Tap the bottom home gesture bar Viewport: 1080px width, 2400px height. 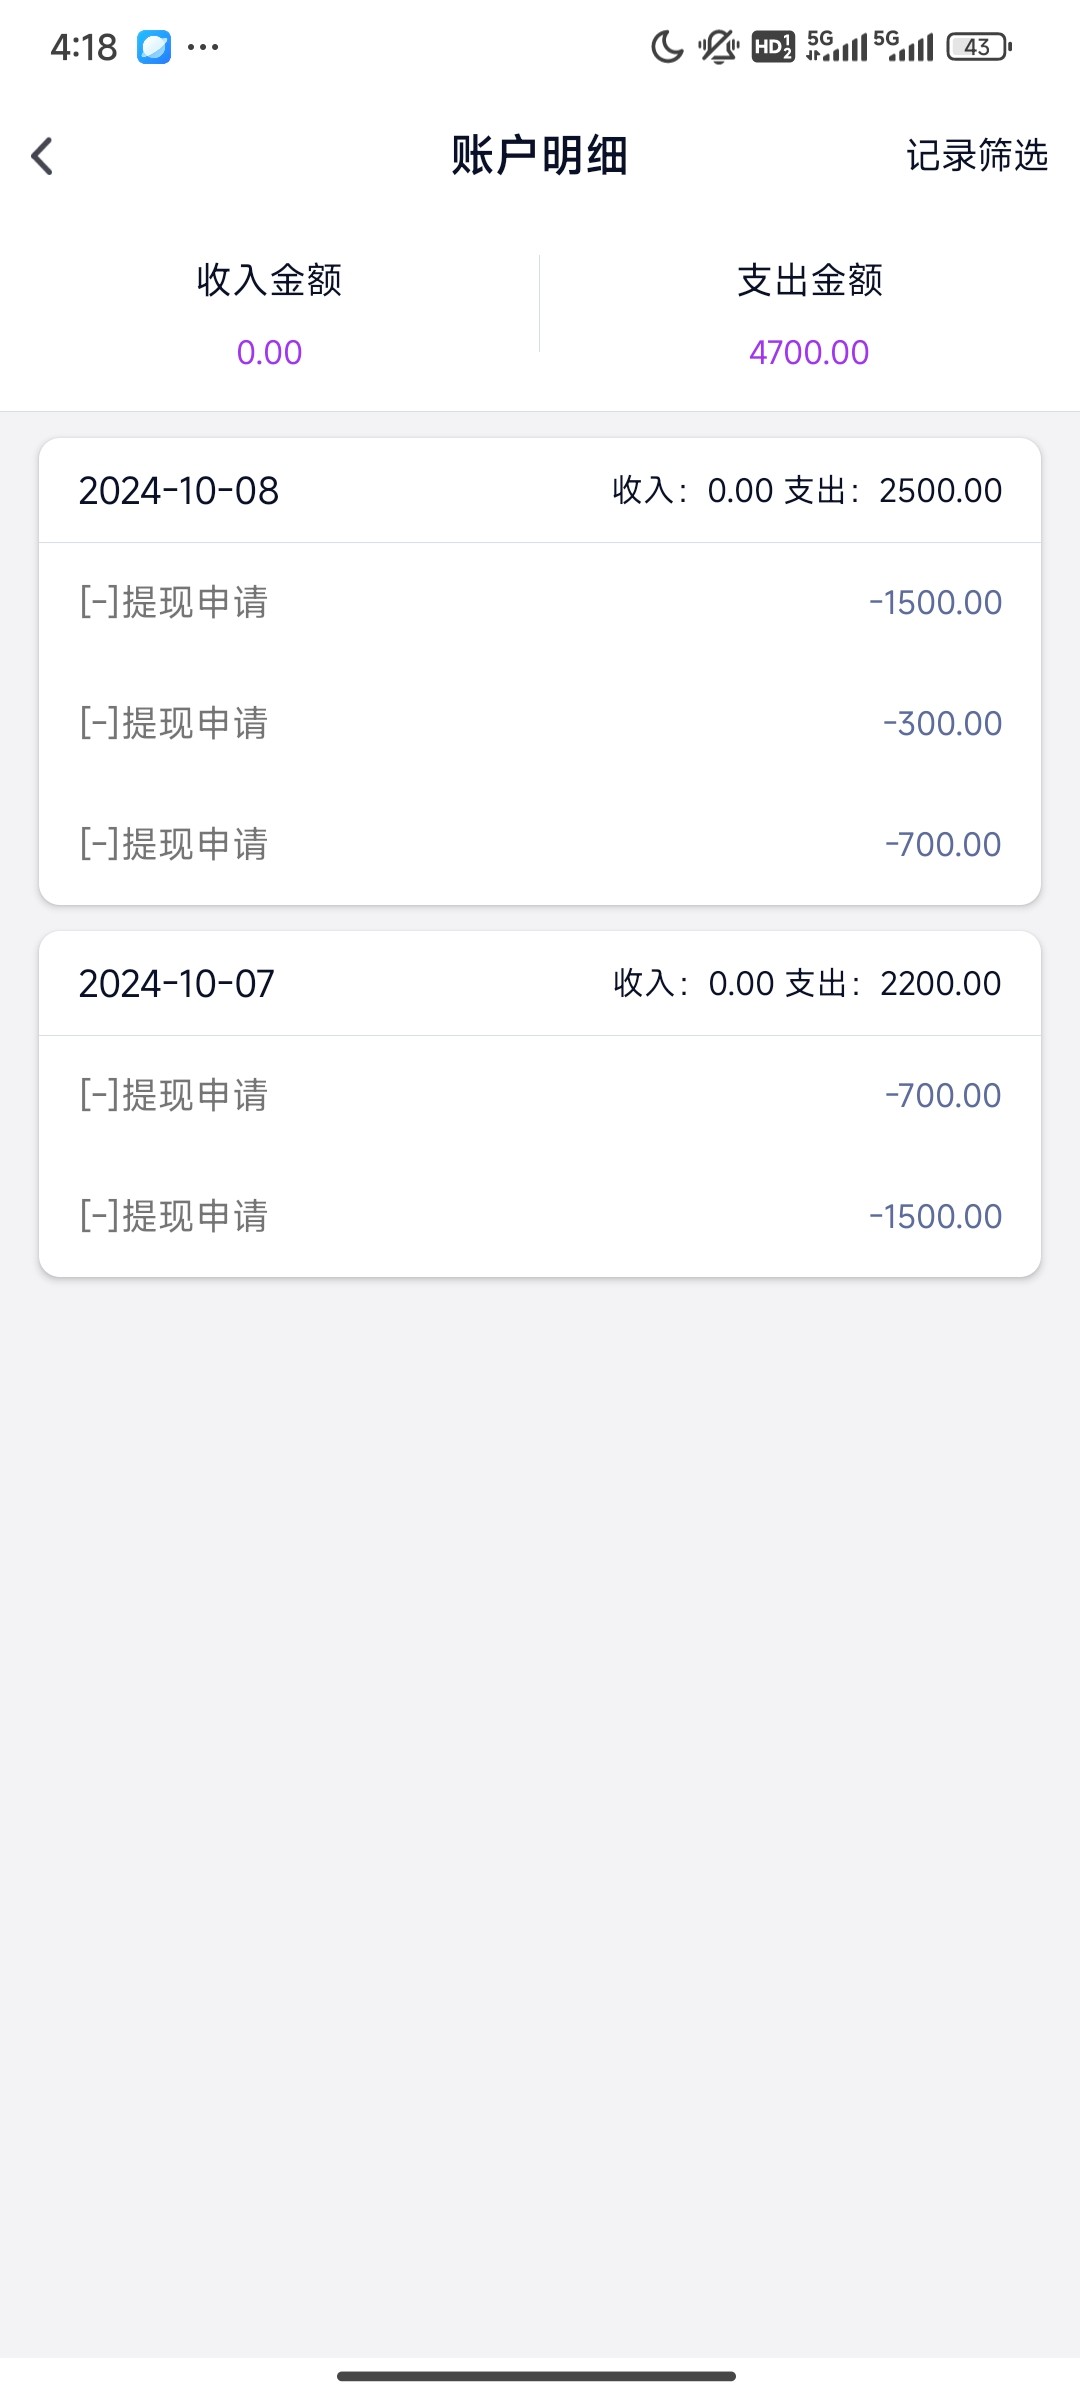click(537, 2376)
